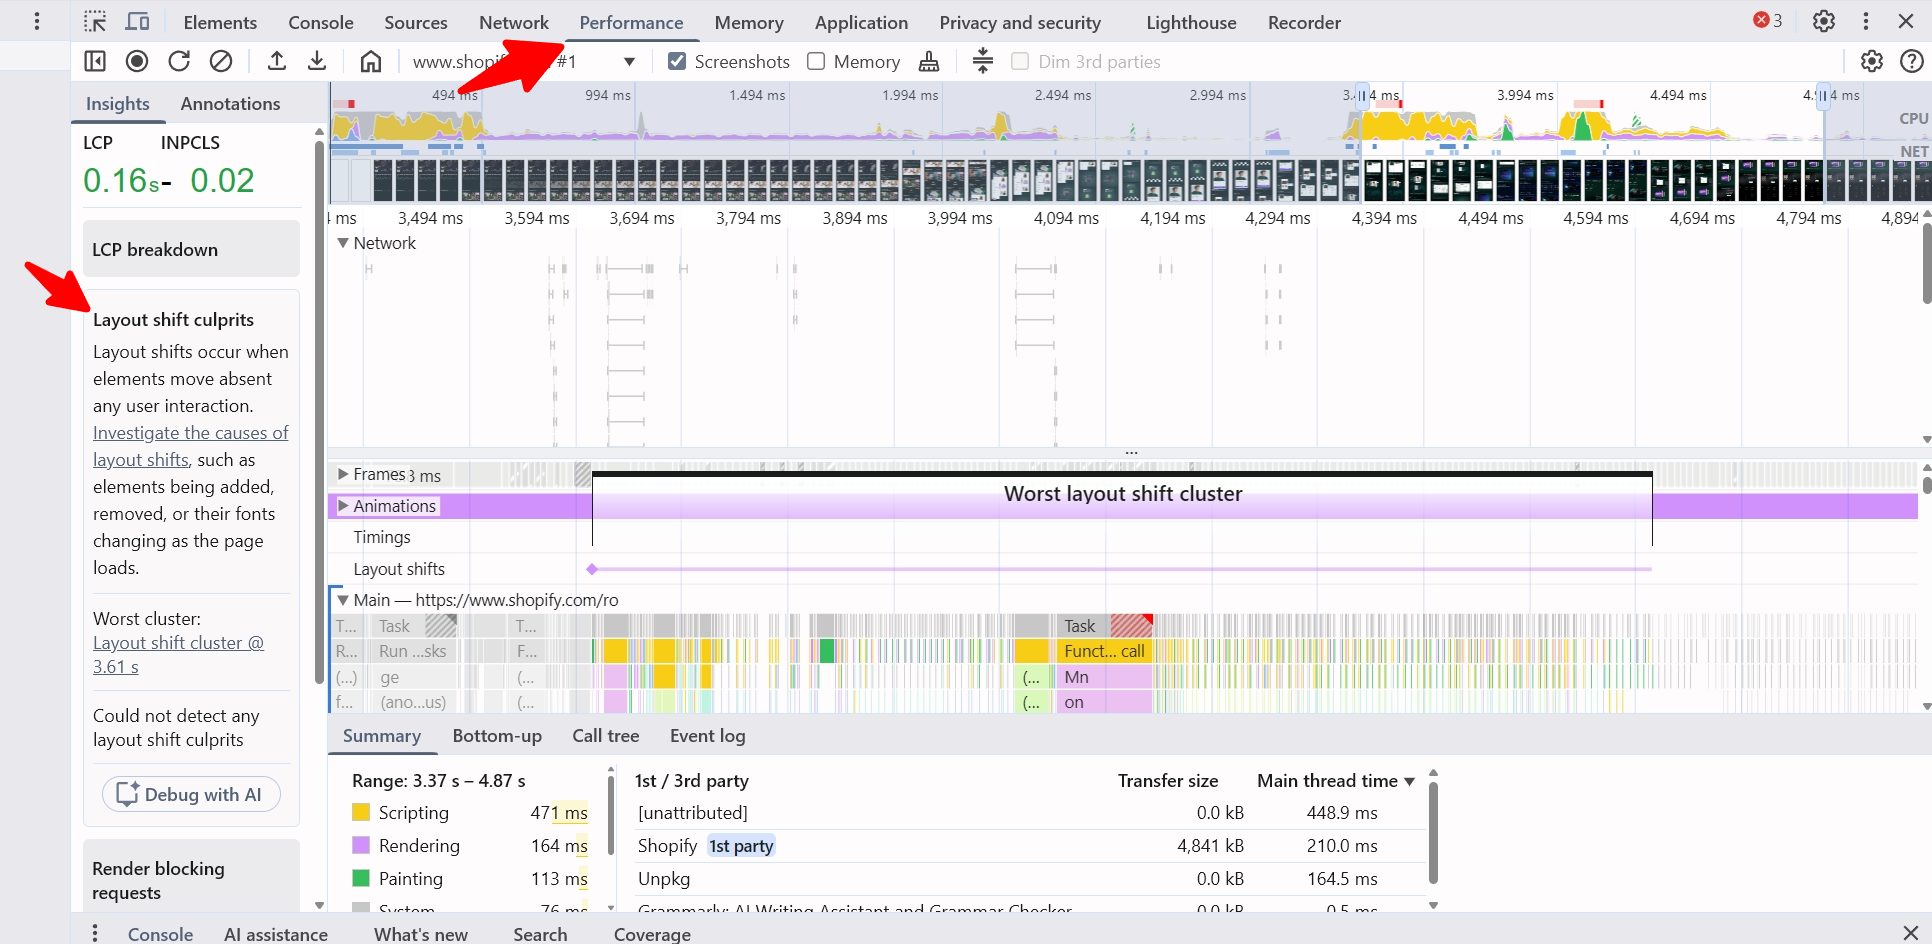Open the inspect element picker
Screen dimensions: 1932x944
[95, 22]
